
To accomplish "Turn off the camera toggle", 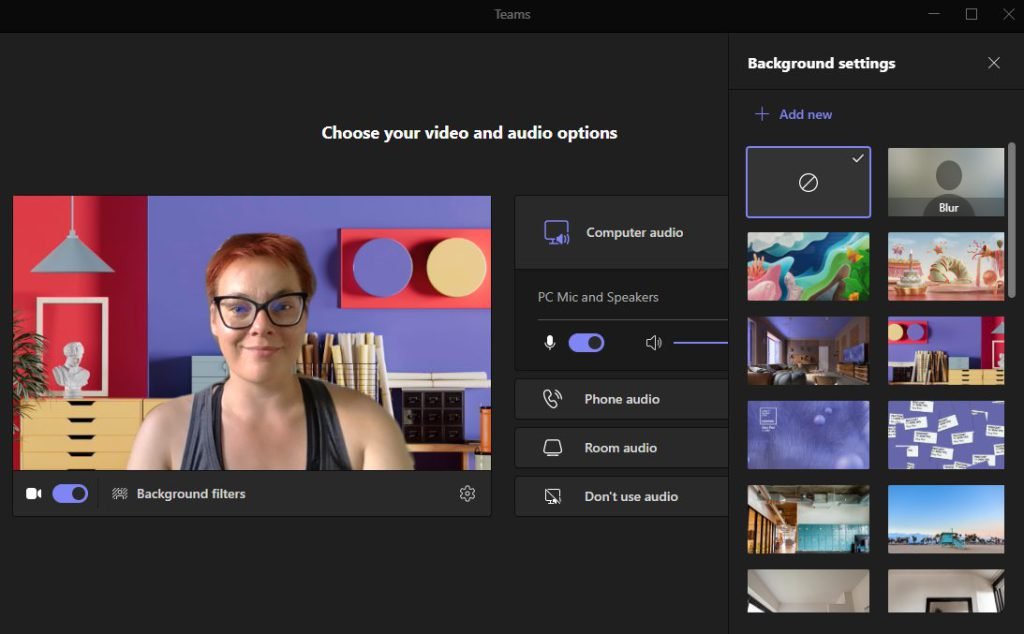I will pyautogui.click(x=70, y=494).
